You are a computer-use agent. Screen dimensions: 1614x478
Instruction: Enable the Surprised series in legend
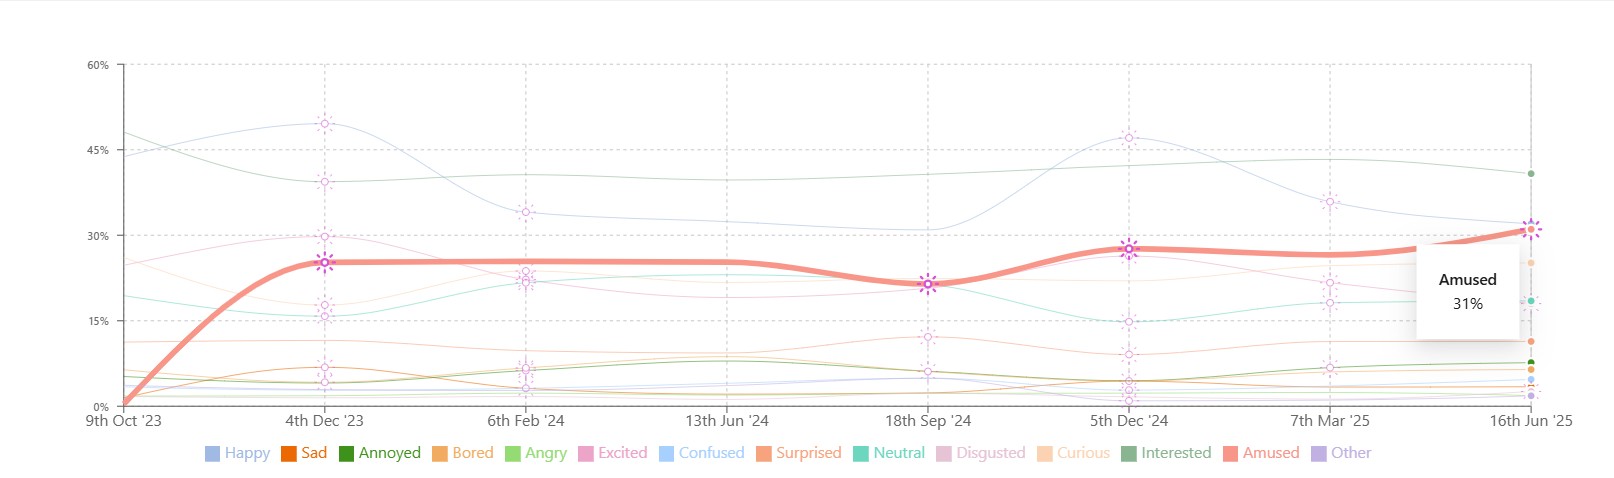click(x=808, y=453)
